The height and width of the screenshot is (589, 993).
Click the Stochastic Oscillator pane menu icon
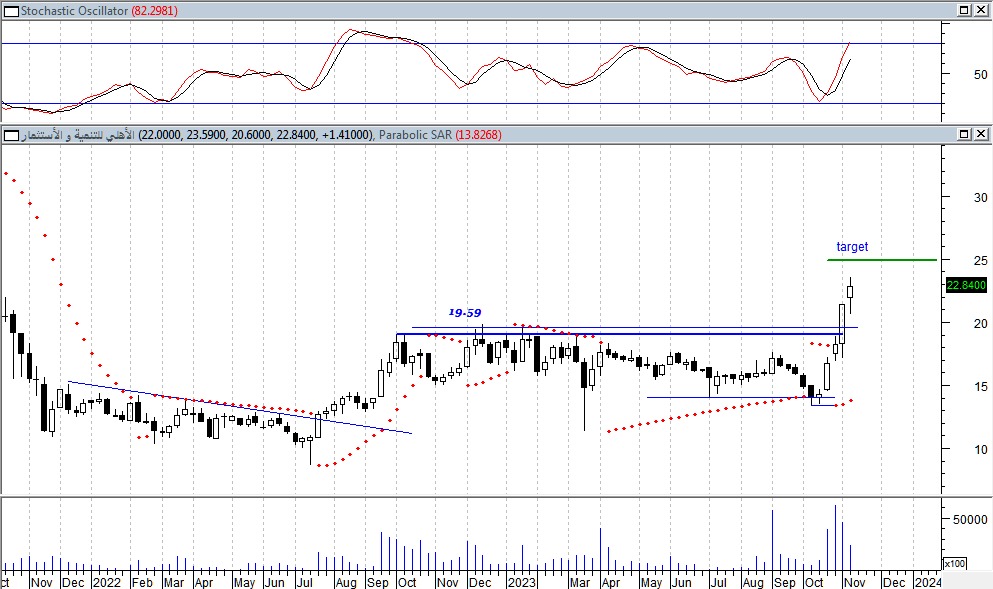[10, 9]
